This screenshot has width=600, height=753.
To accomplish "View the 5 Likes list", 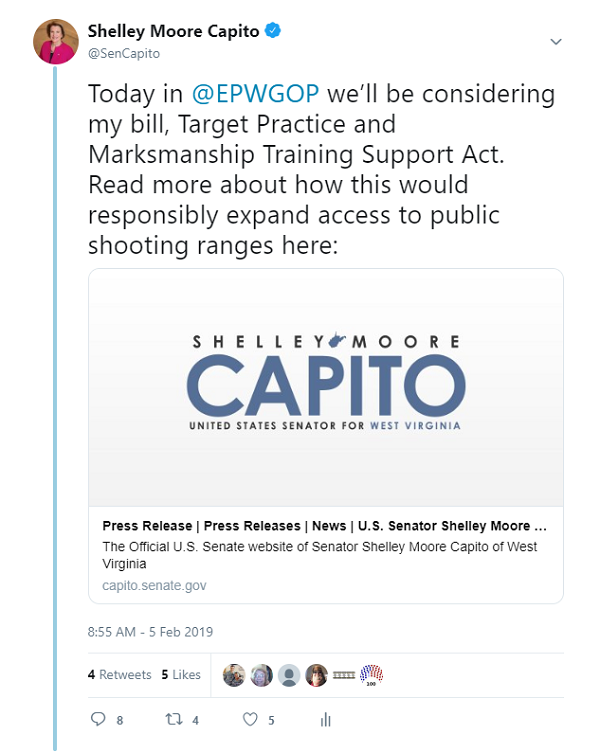I will [x=181, y=675].
